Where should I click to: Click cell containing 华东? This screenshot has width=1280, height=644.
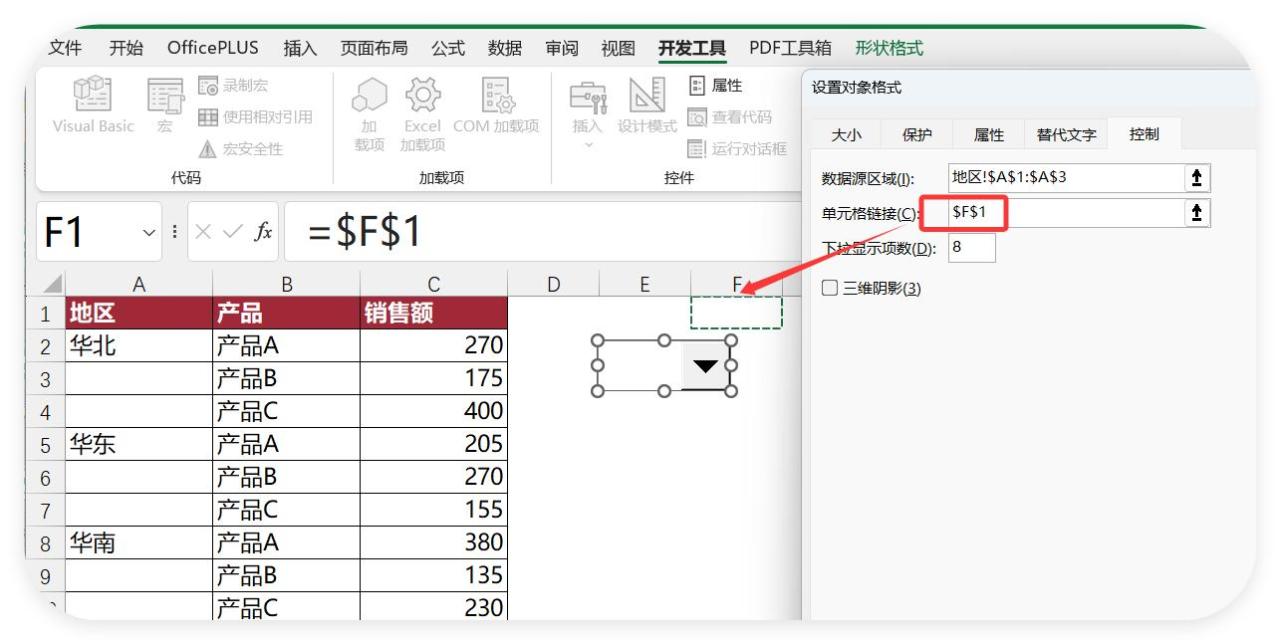click(x=139, y=445)
